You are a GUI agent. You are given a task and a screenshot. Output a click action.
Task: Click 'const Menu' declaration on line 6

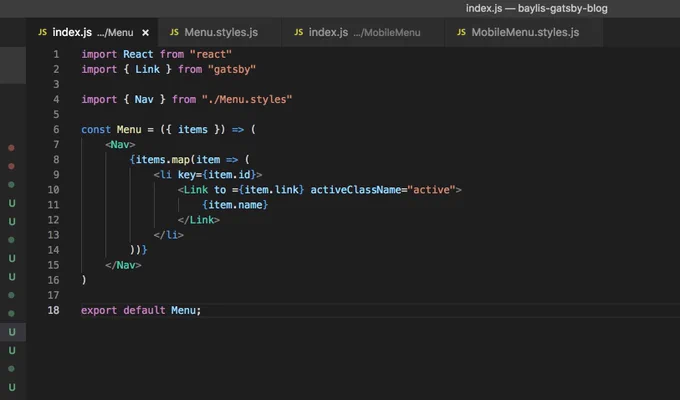tap(111, 129)
